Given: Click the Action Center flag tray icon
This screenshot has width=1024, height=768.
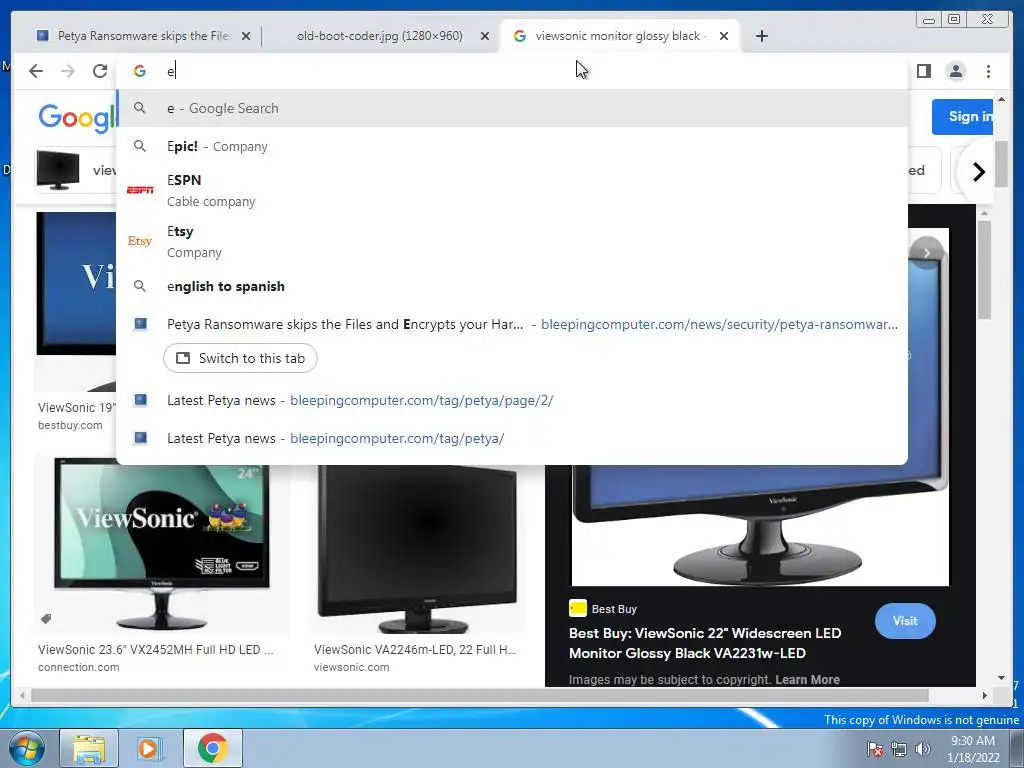Looking at the screenshot, I should [874, 750].
